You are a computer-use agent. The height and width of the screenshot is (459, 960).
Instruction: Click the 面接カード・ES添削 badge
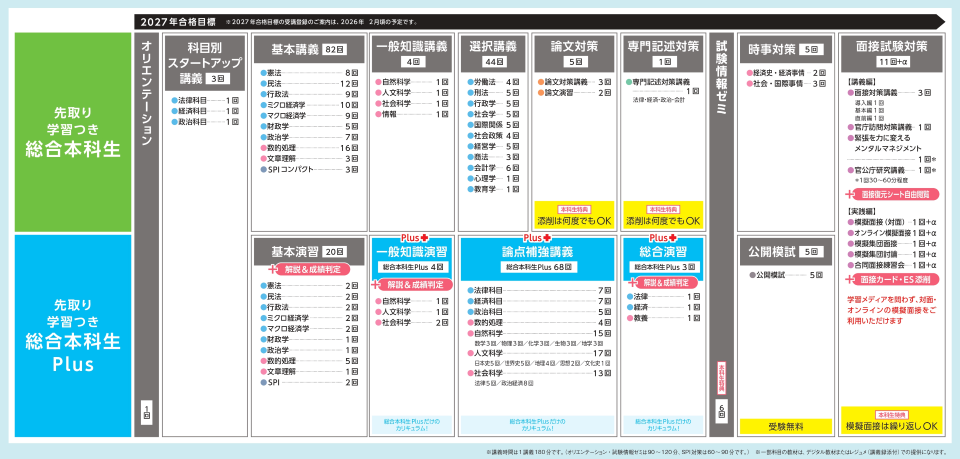[x=891, y=280]
